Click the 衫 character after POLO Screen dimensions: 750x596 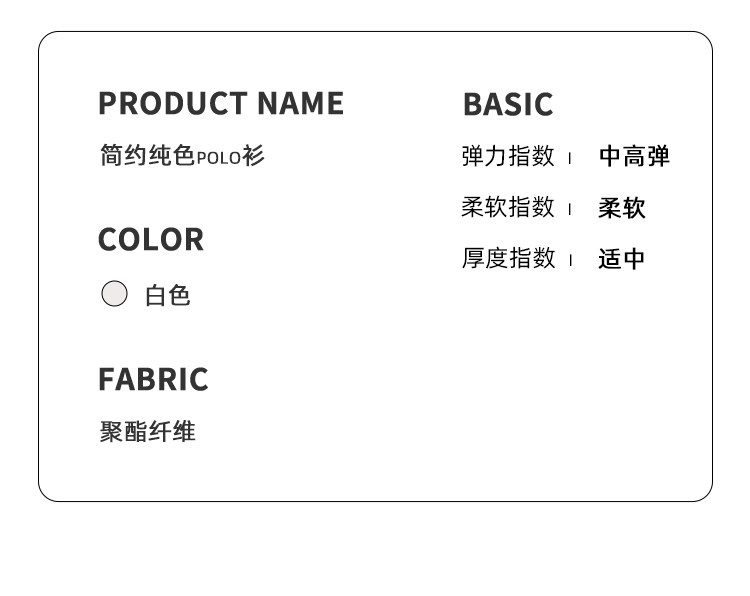[x=253, y=156]
